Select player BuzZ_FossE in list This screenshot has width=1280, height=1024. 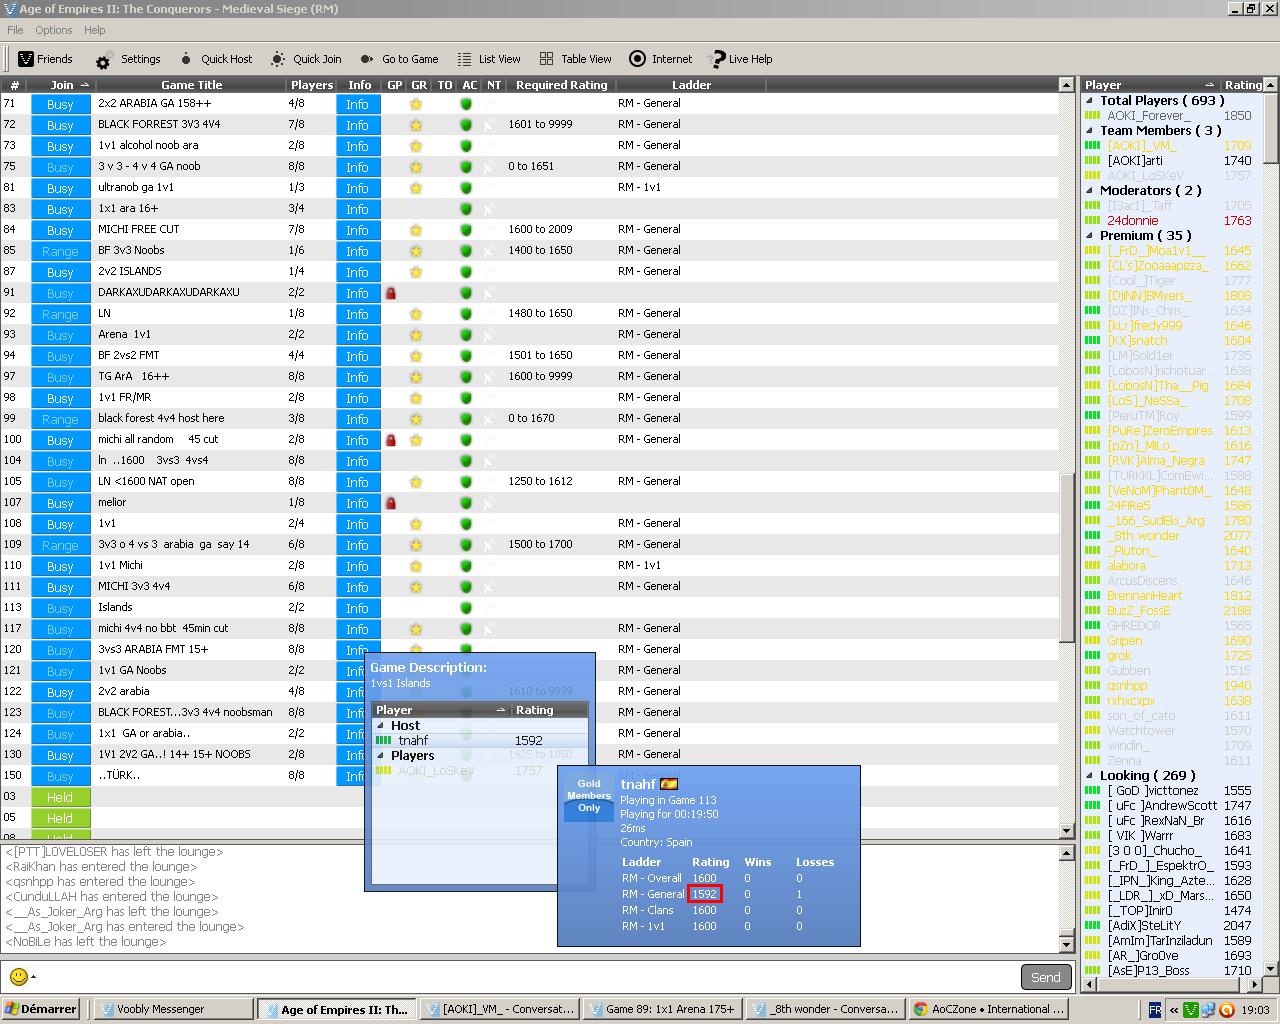coord(1138,611)
